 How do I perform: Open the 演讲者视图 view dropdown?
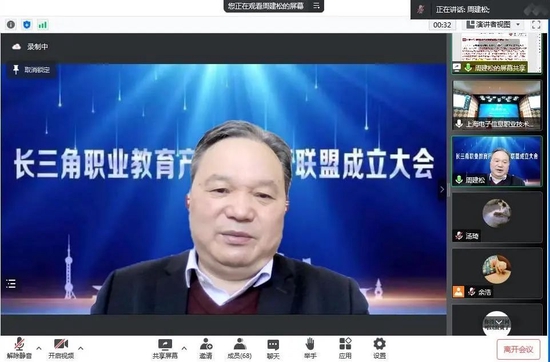[x=493, y=25]
